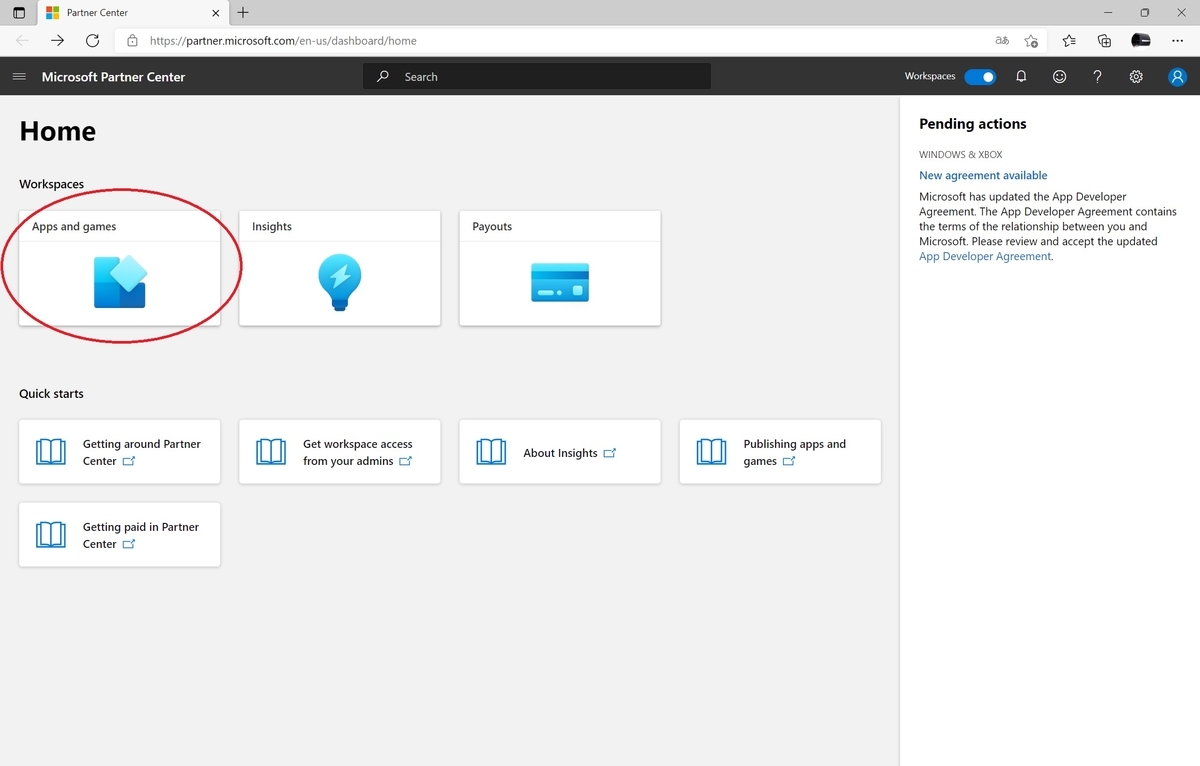Close the Partner Center tab
The image size is (1200, 766).
click(x=216, y=13)
